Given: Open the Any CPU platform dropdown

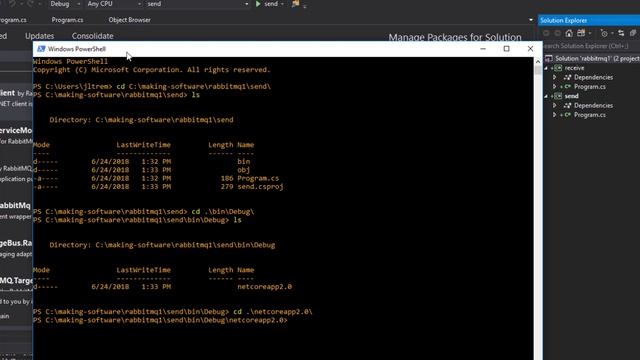Looking at the screenshot, I should click(114, 4).
